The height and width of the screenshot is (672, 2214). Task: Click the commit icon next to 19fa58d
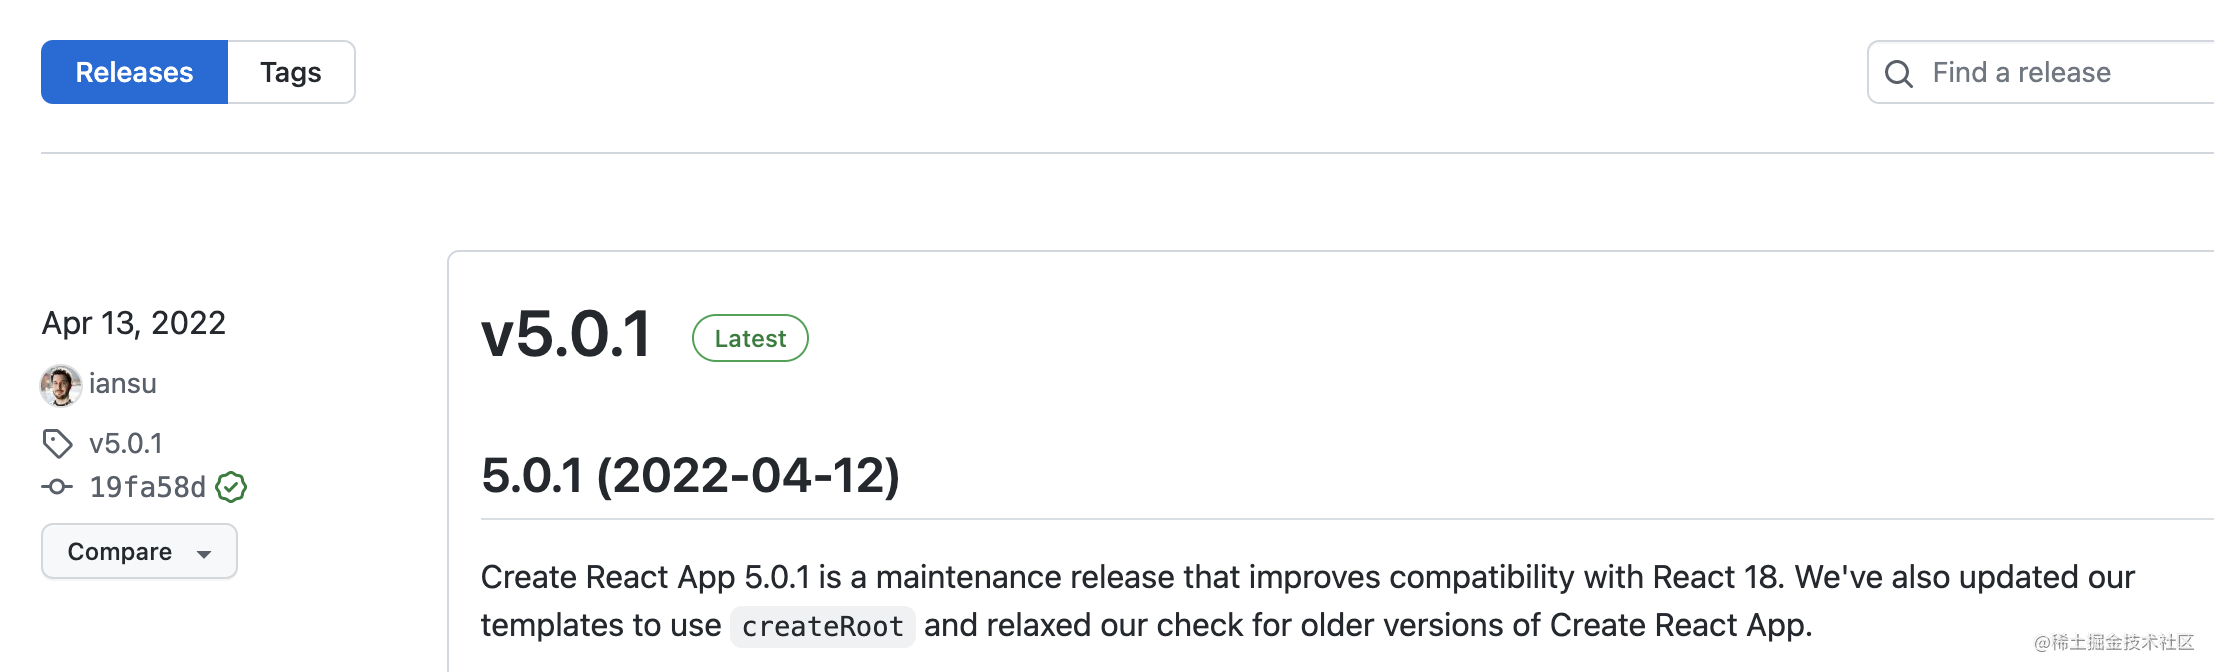click(x=57, y=487)
